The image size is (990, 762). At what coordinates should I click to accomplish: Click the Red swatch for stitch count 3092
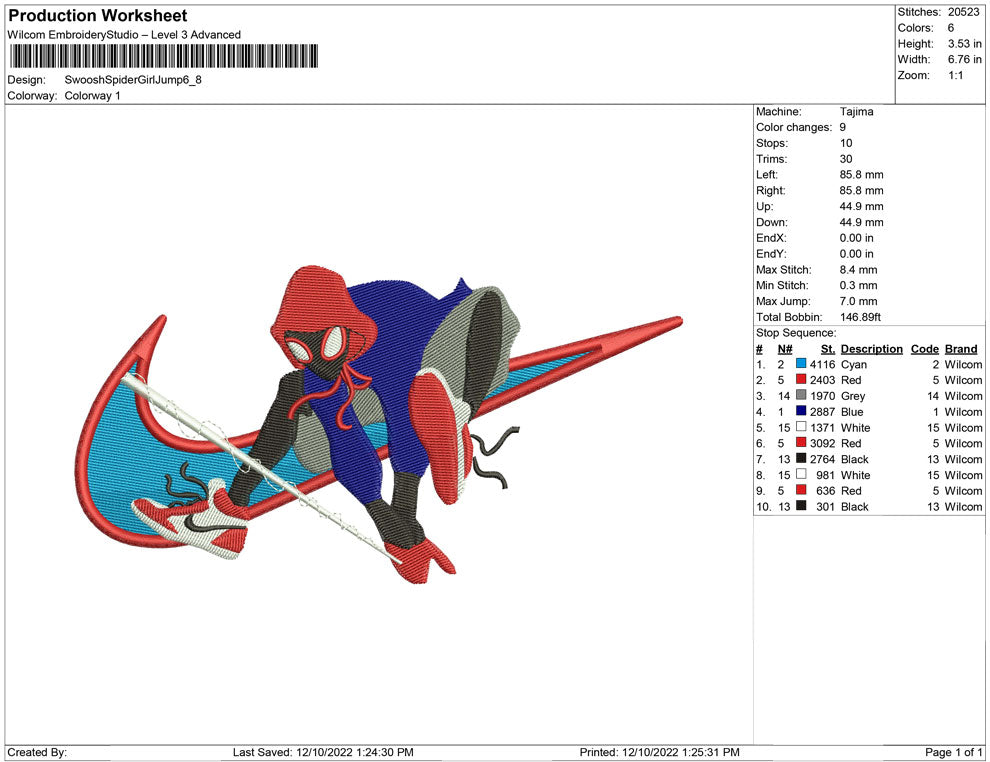[801, 443]
